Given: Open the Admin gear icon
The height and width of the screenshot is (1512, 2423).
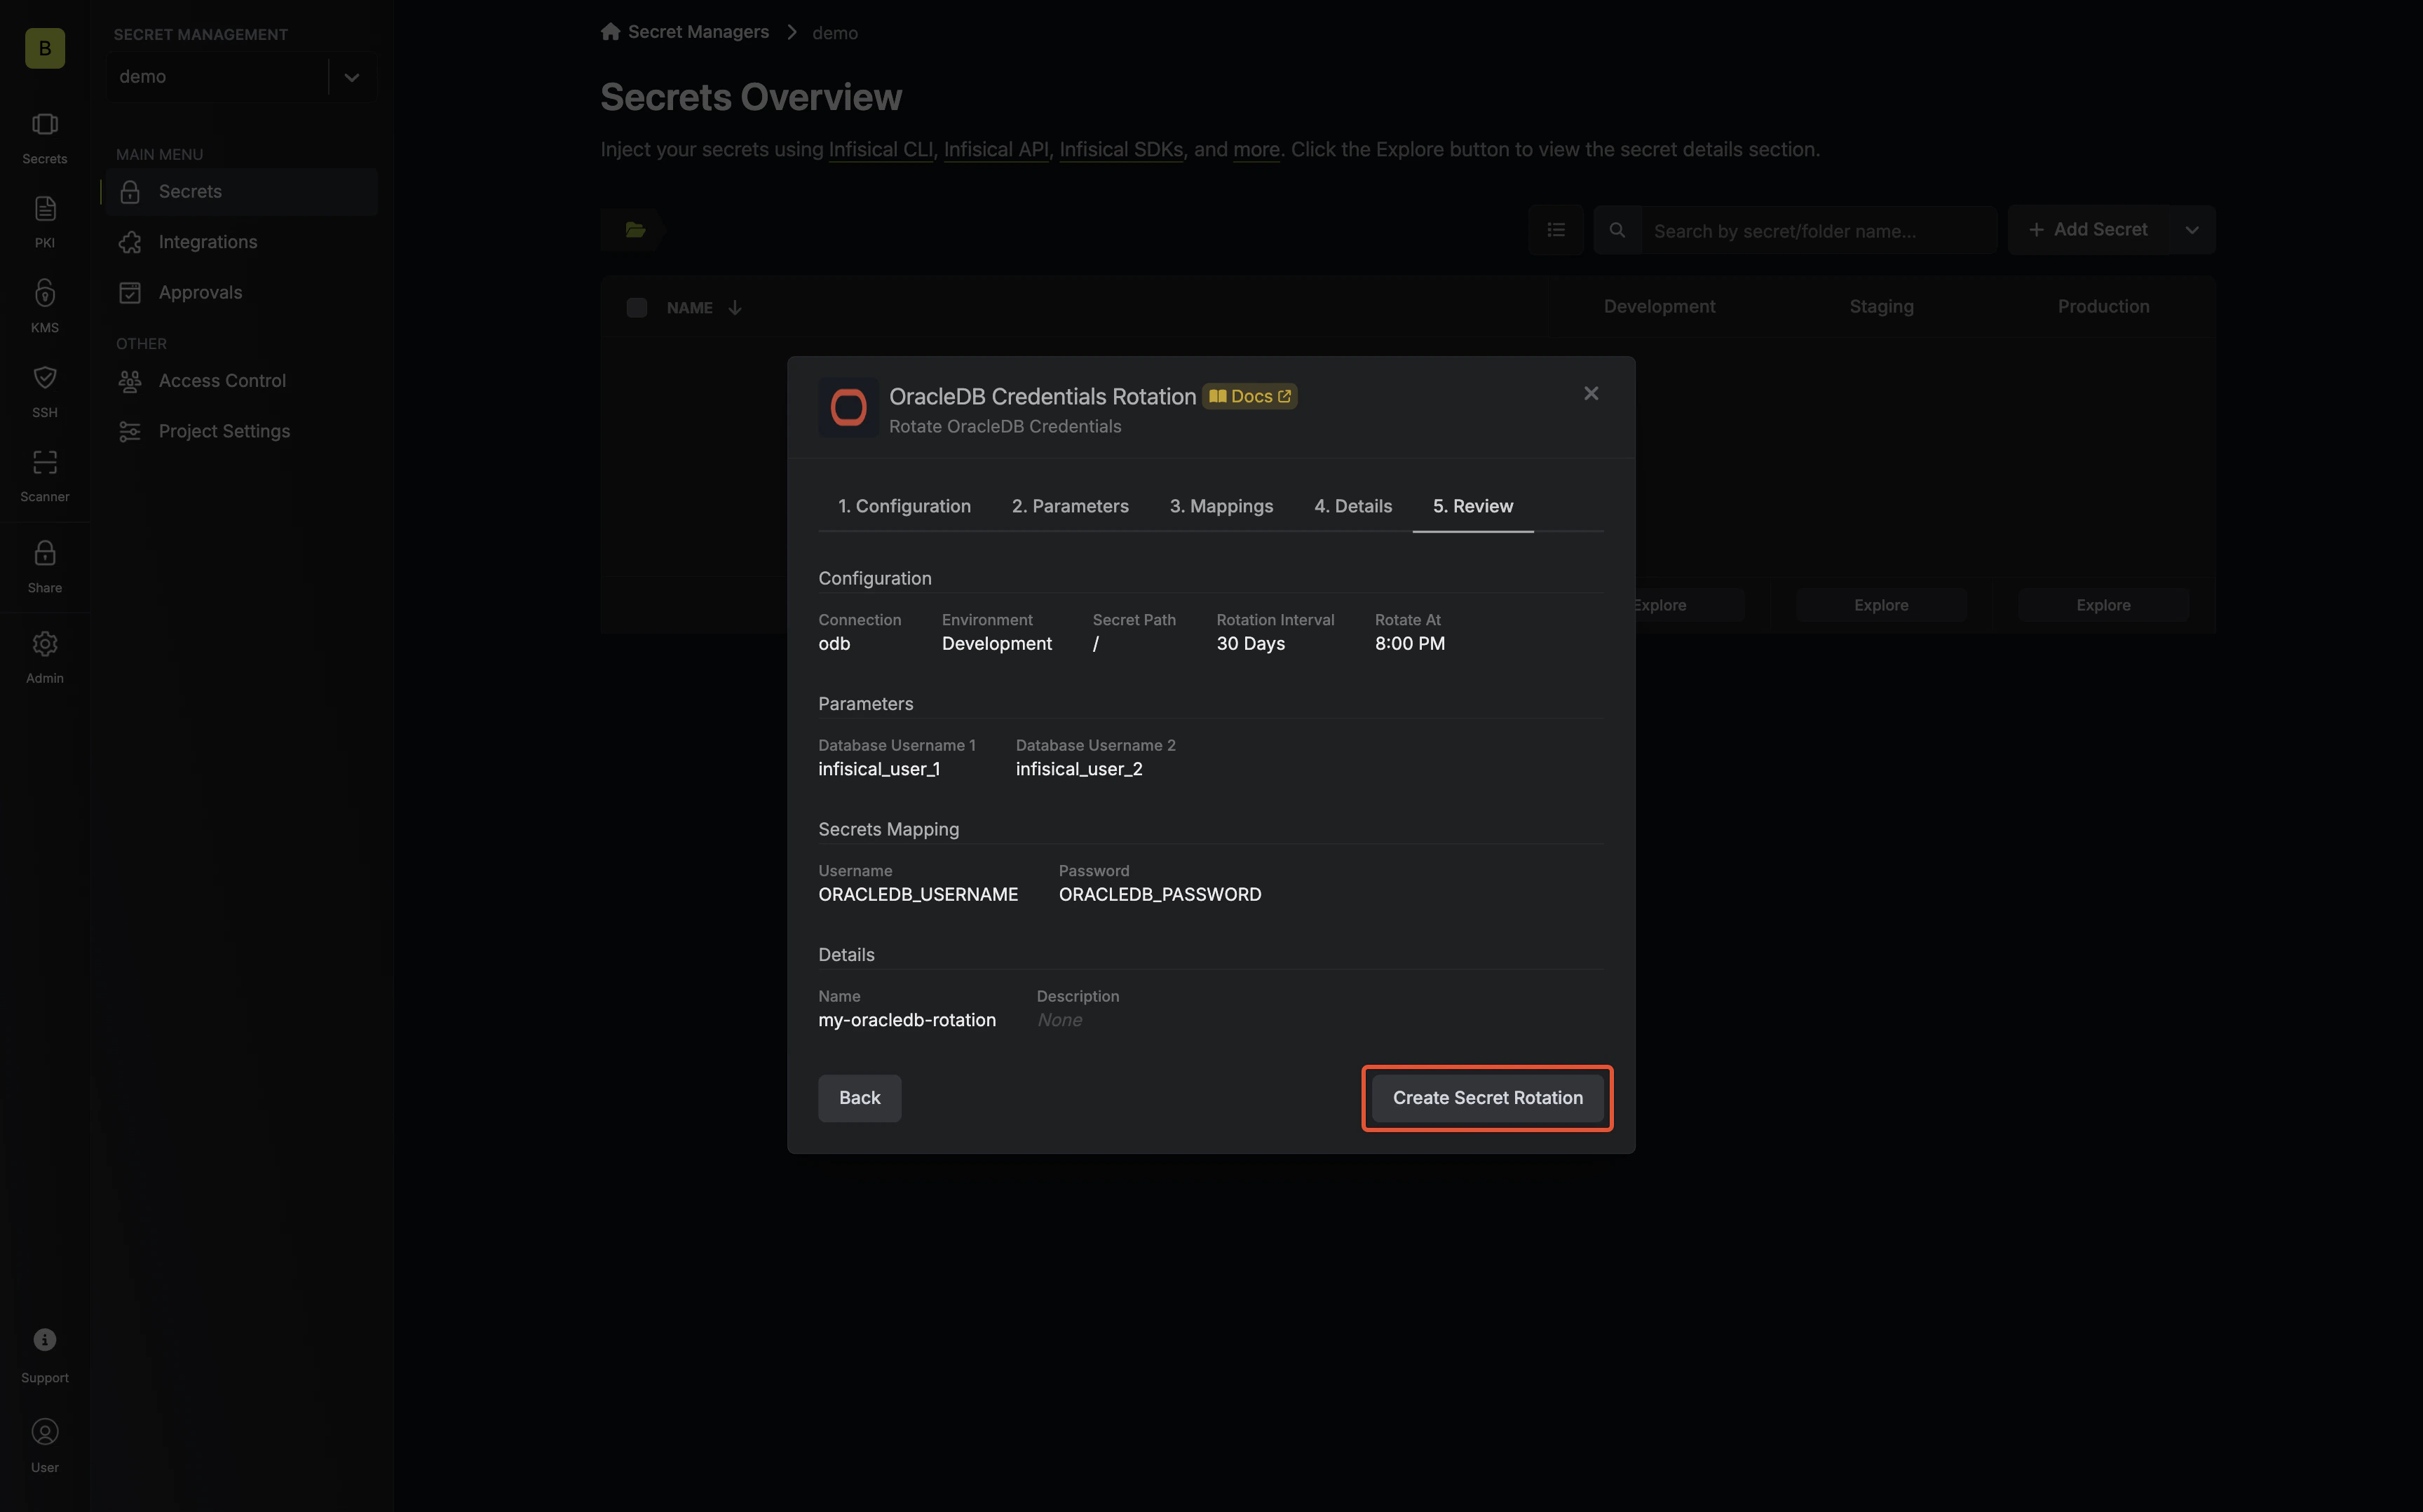Looking at the screenshot, I should pyautogui.click(x=45, y=644).
